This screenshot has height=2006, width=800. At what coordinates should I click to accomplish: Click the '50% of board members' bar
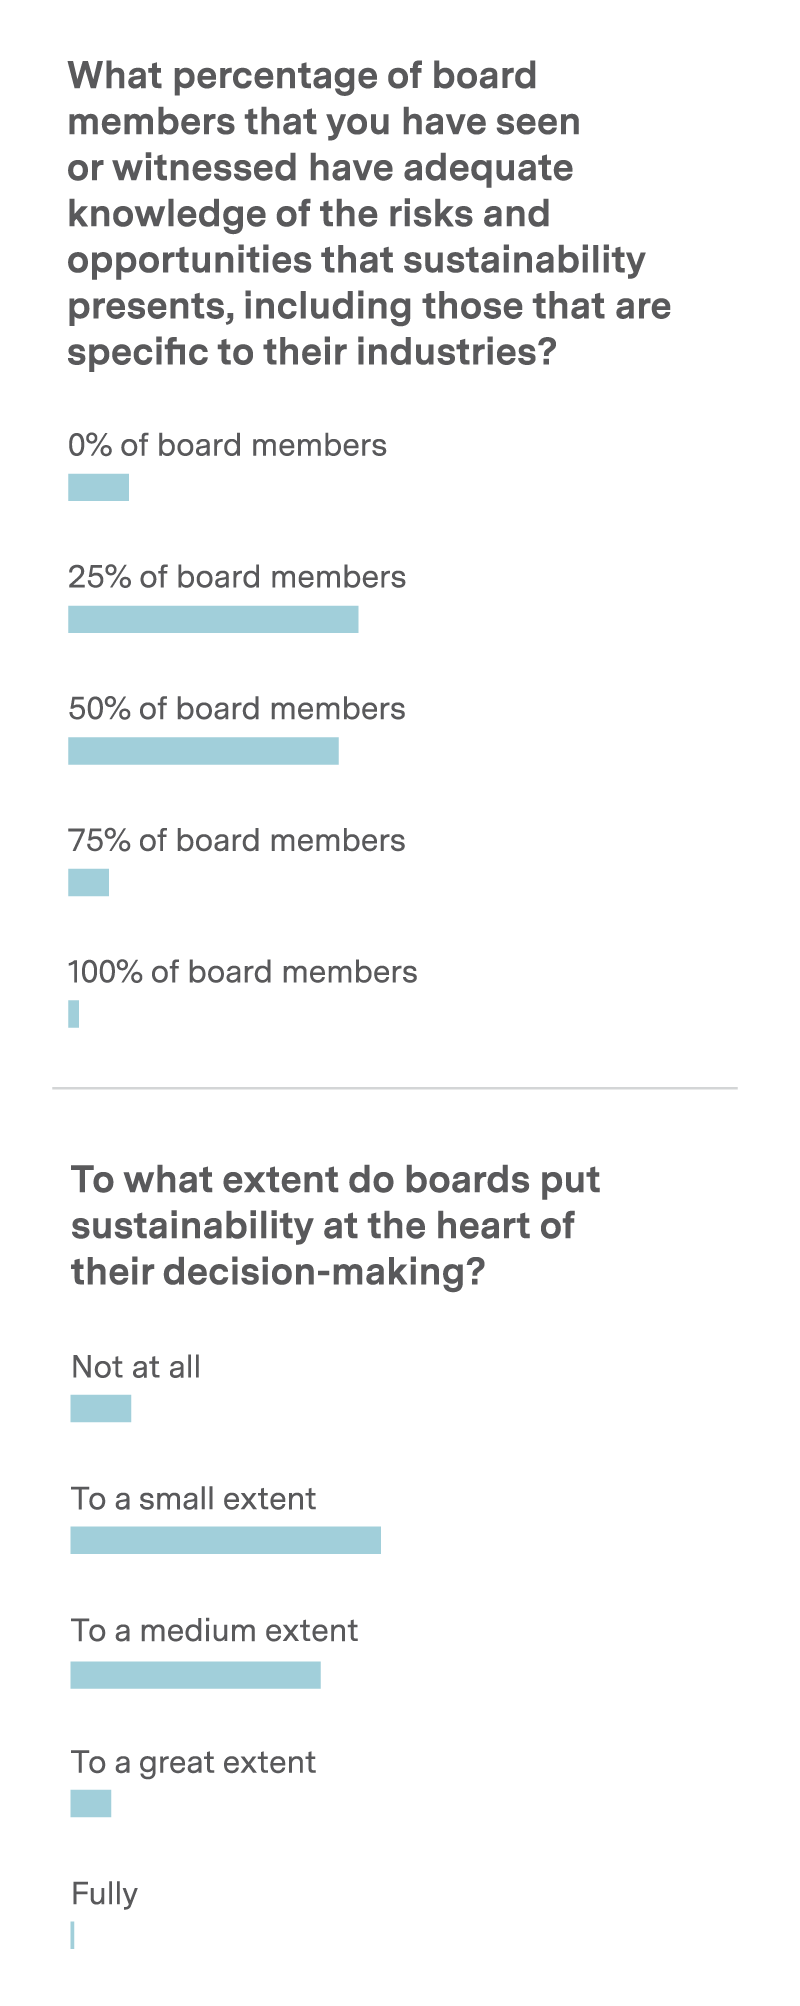click(203, 751)
